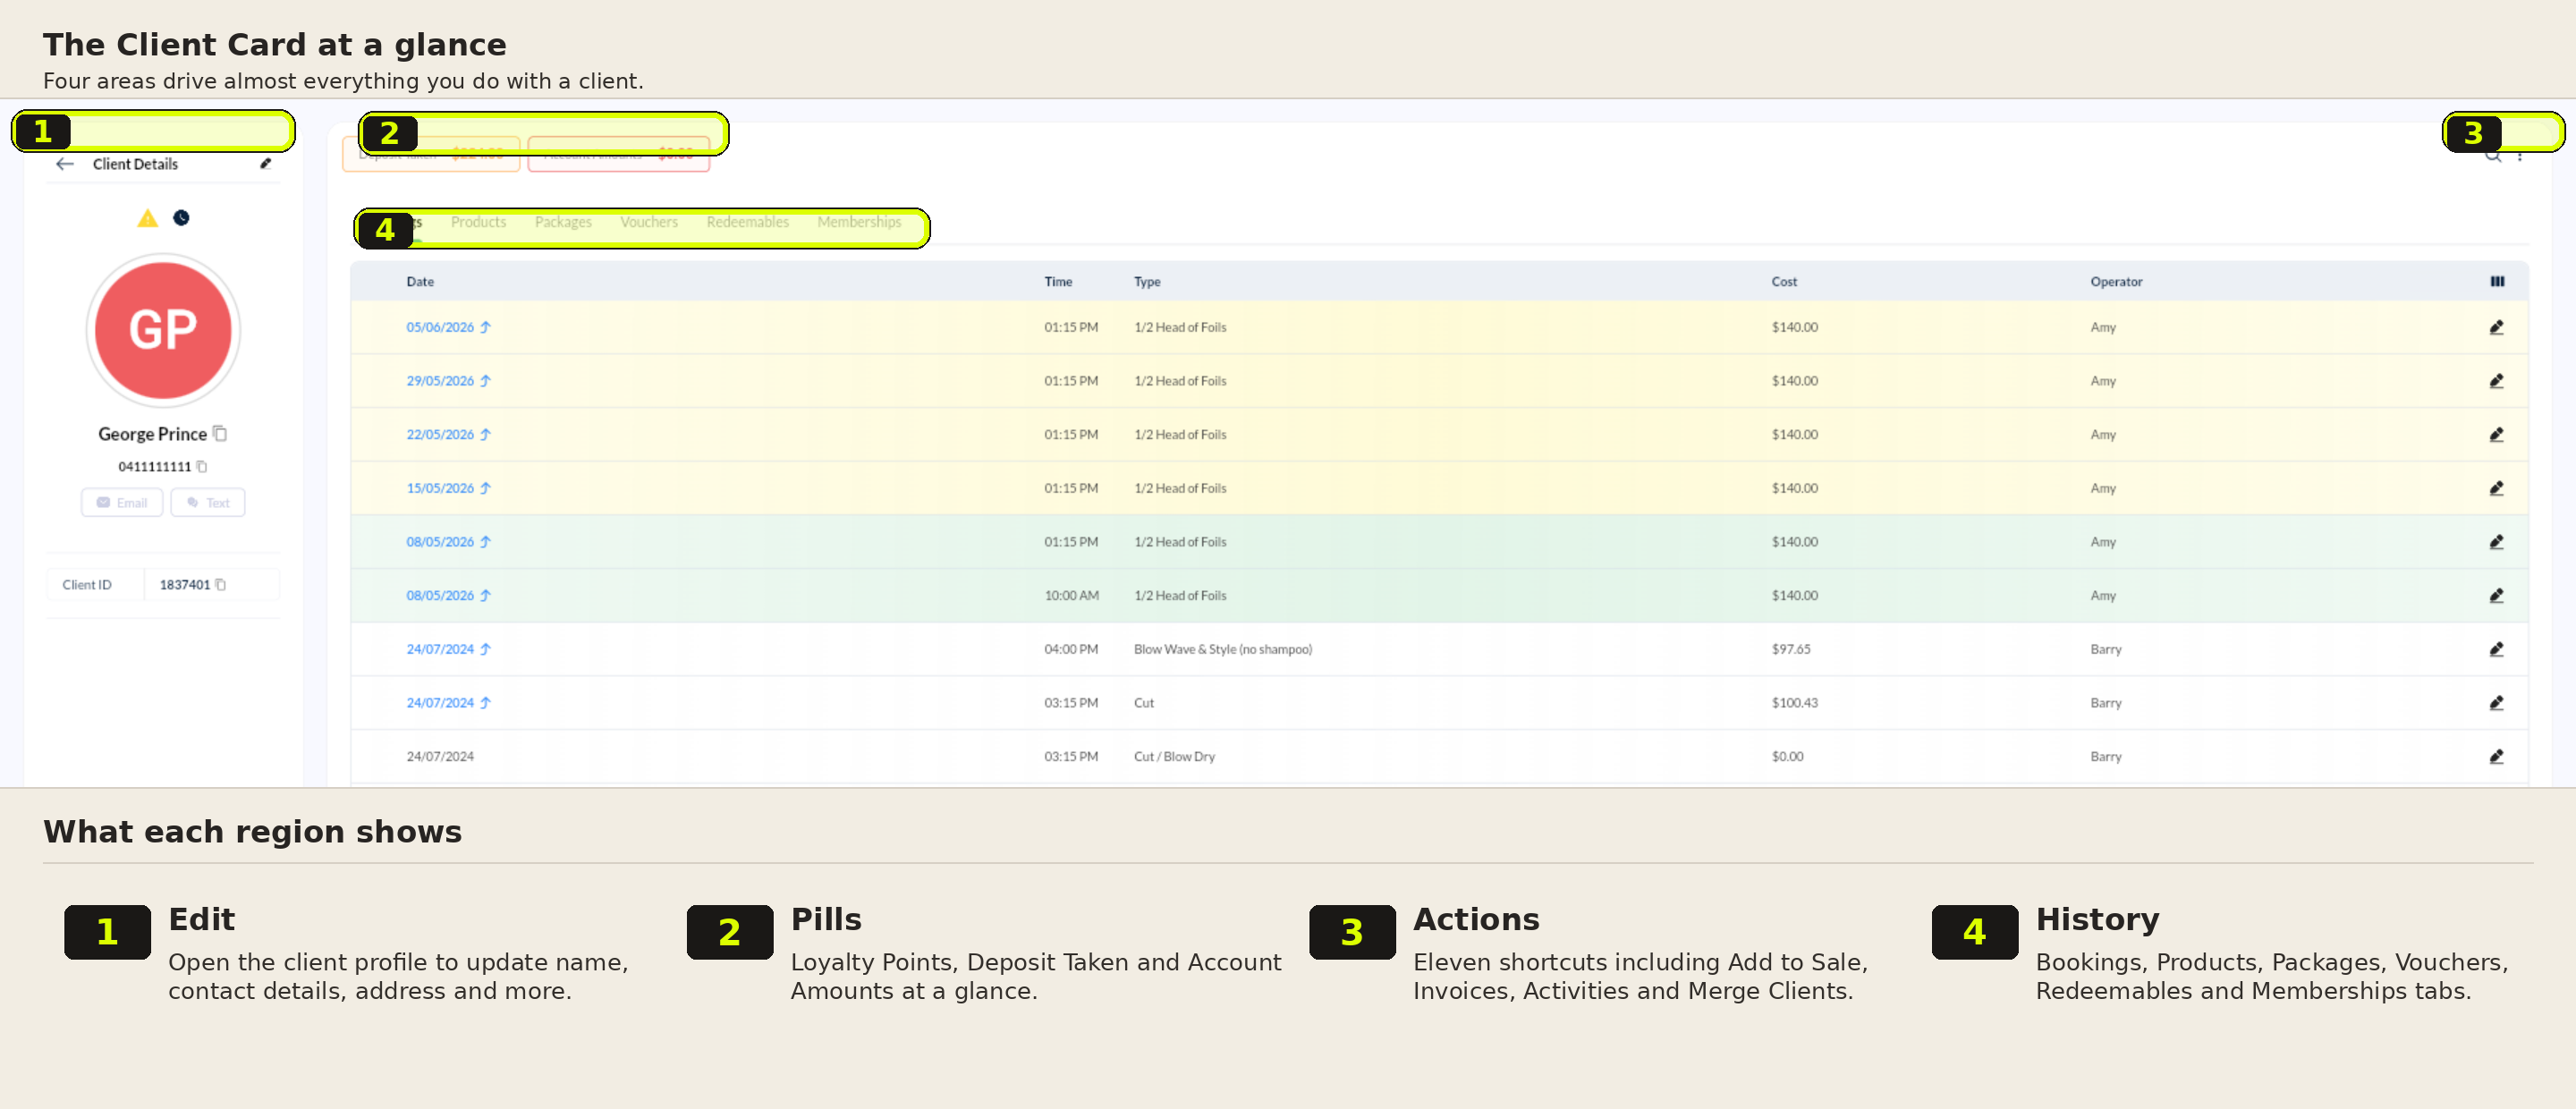The height and width of the screenshot is (1109, 2576).
Task: Click the "10:00 AM" time cell
Action: tap(1071, 596)
